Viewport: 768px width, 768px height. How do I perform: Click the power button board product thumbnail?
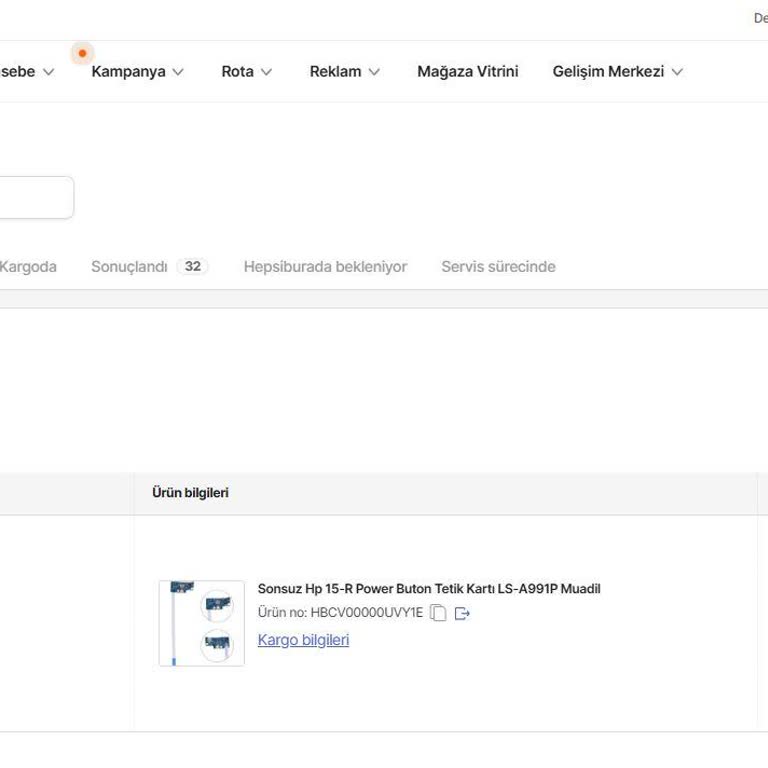coord(201,623)
